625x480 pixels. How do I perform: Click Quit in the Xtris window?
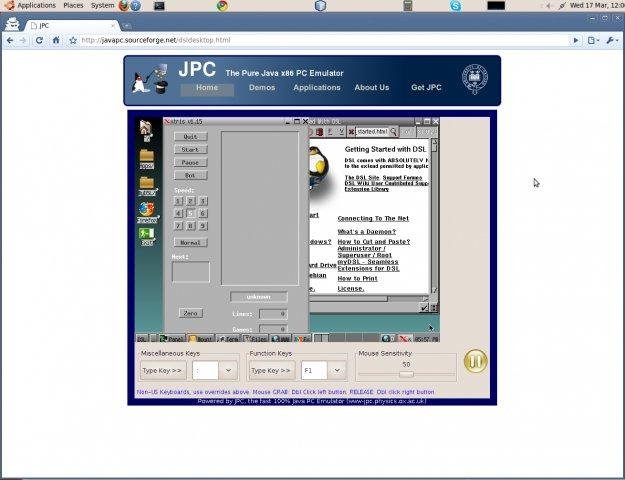(191, 137)
